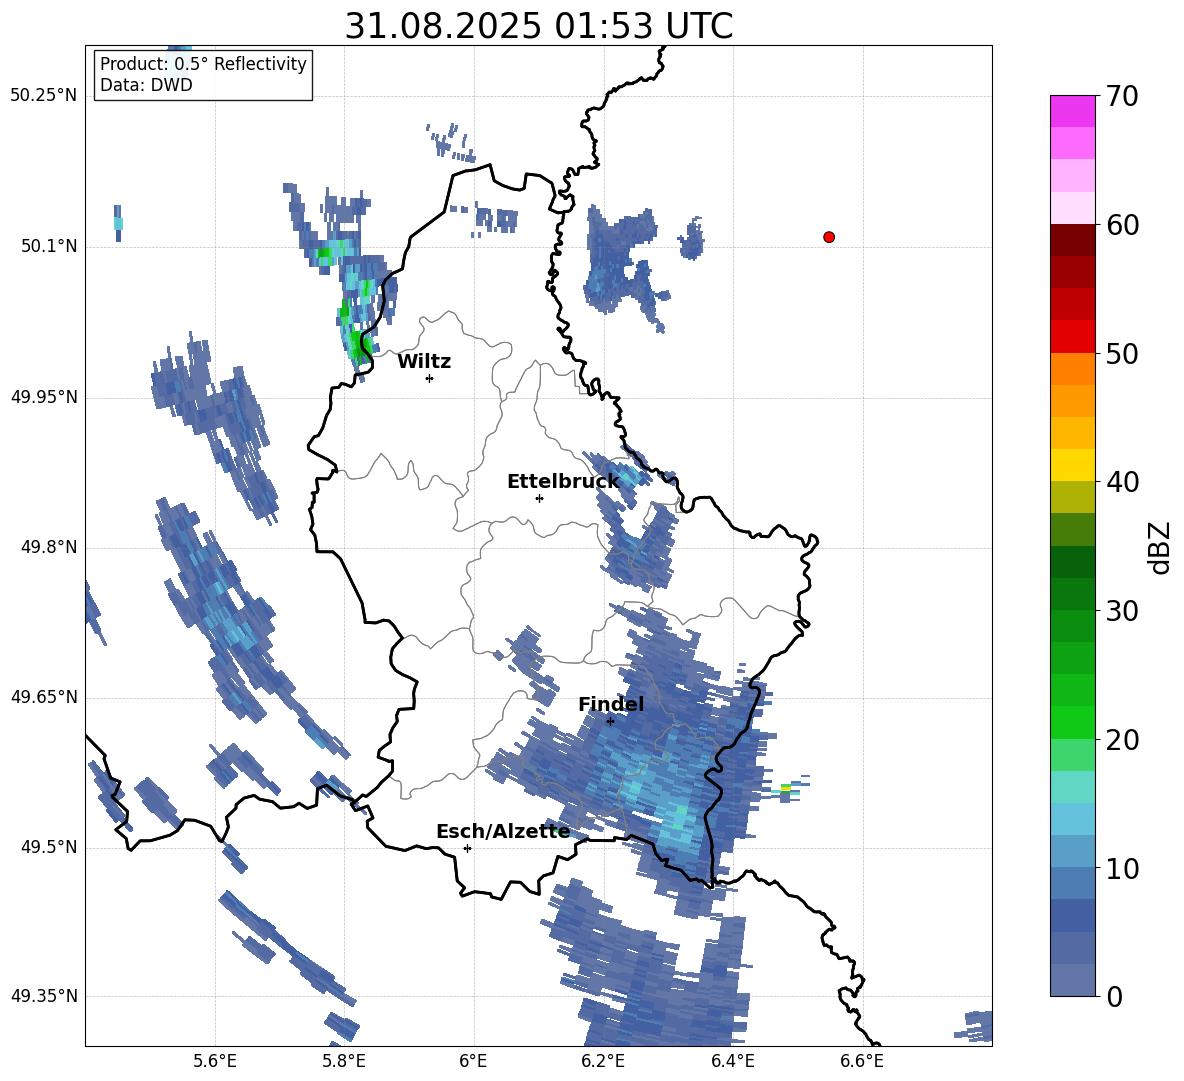Viewport: 1184px width, 1081px height.
Task: Click the red dot marker on the map
Action: point(829,237)
